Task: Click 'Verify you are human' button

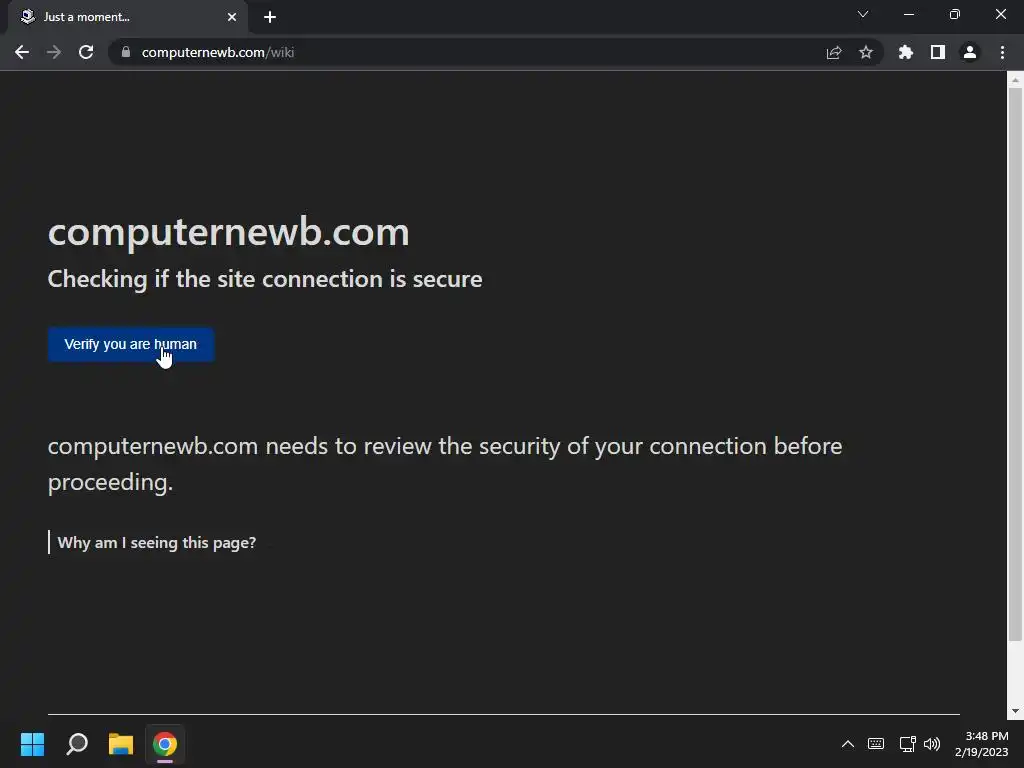Action: (131, 344)
